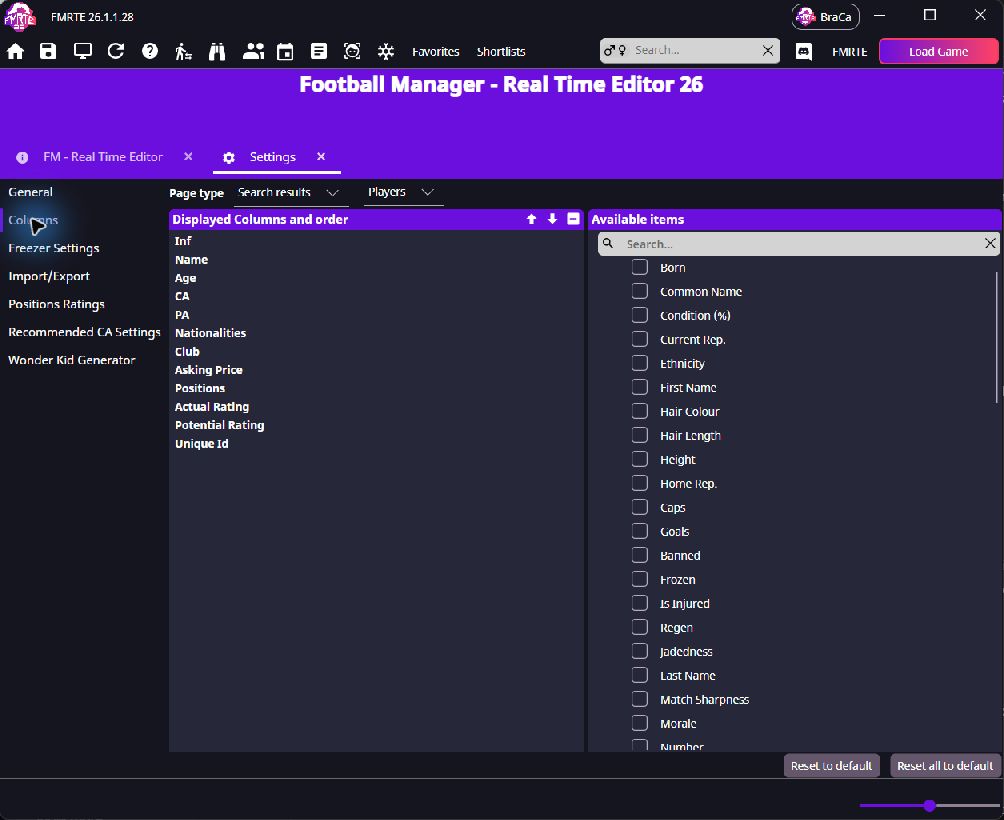Clear the top toolbar search box
This screenshot has height=820, width=1004.
pyautogui.click(x=768, y=51)
